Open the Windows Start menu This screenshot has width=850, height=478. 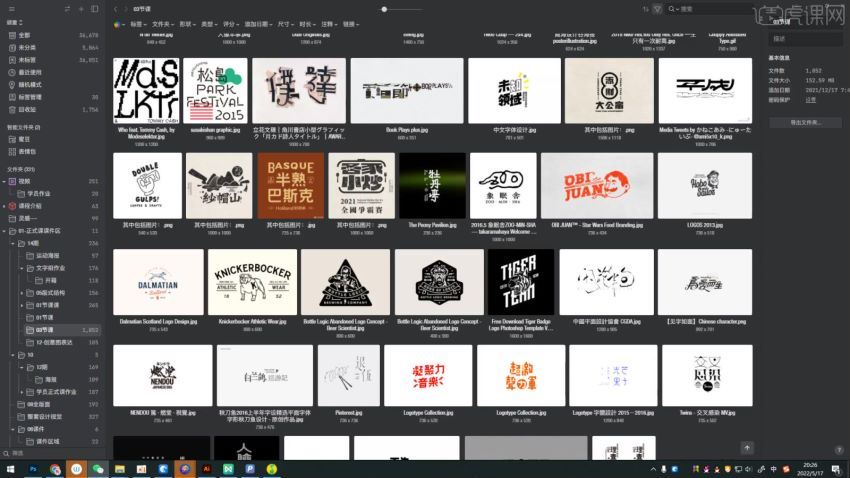click(10, 469)
